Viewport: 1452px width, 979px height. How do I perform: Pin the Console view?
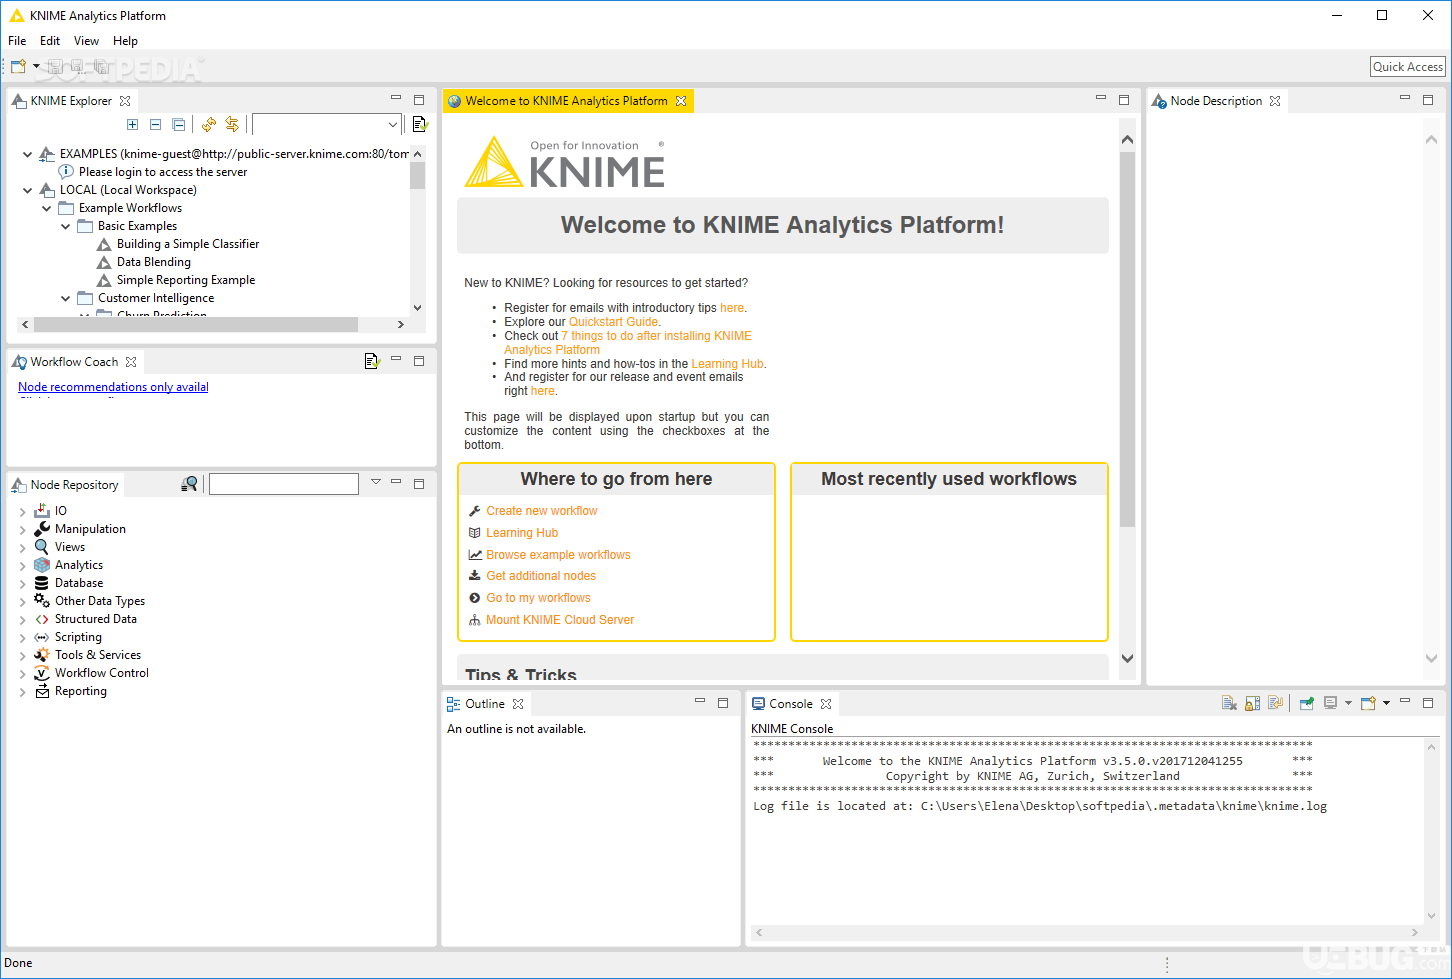pyautogui.click(x=1306, y=703)
